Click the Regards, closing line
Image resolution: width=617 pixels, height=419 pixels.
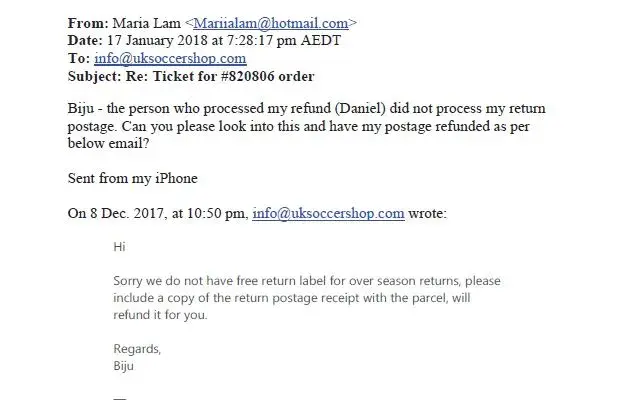point(138,350)
